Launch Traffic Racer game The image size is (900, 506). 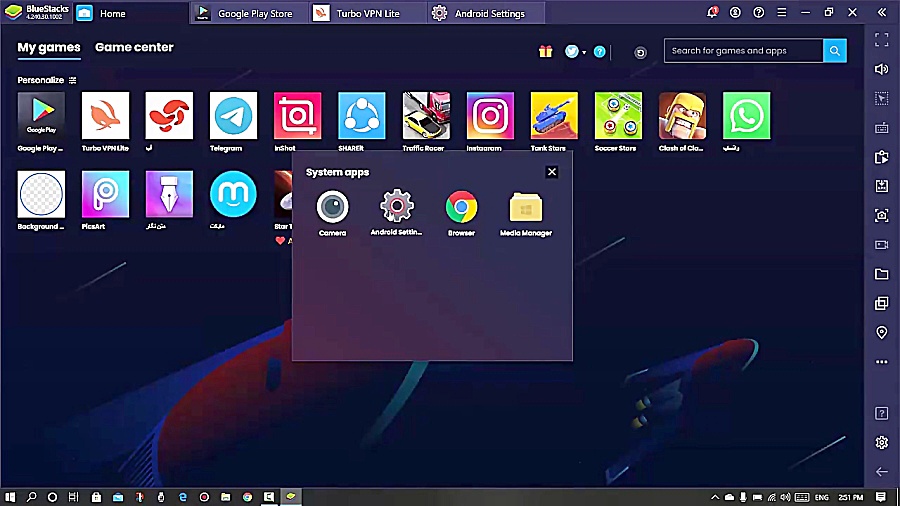coord(426,115)
